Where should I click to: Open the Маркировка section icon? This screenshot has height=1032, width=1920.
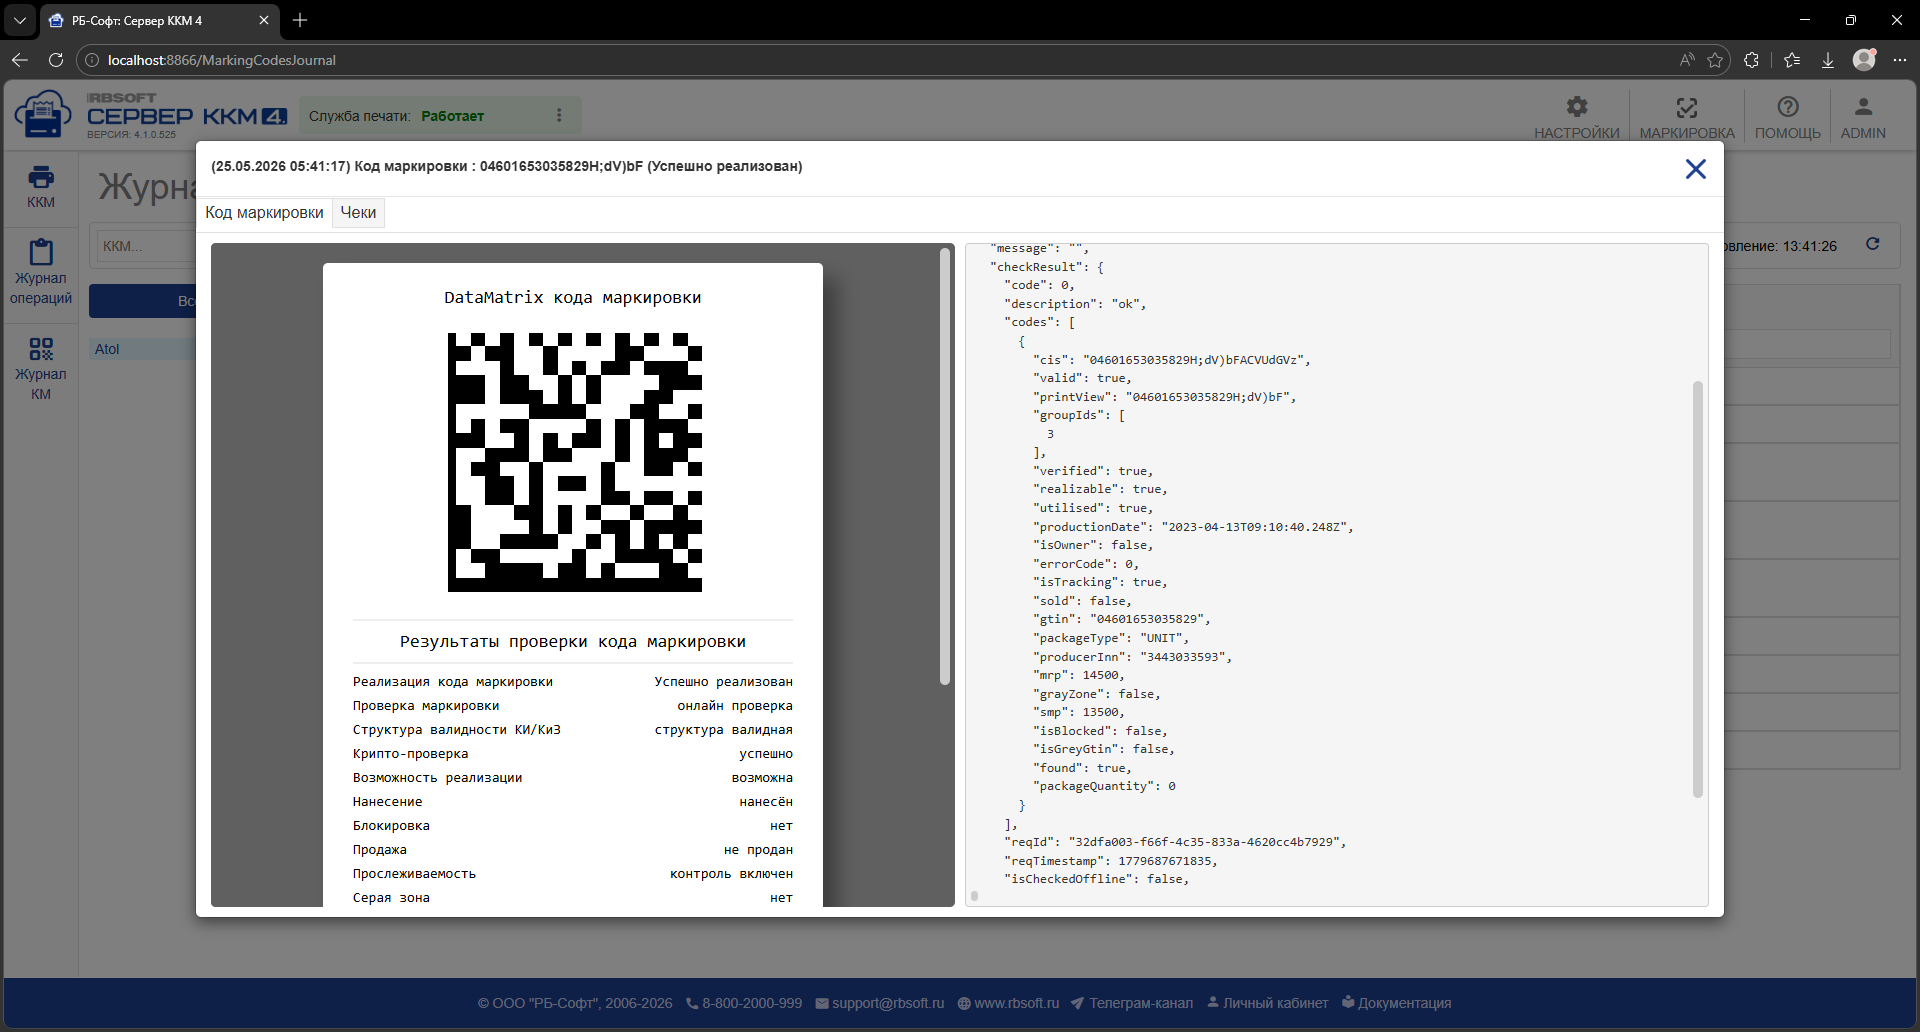pos(1687,117)
